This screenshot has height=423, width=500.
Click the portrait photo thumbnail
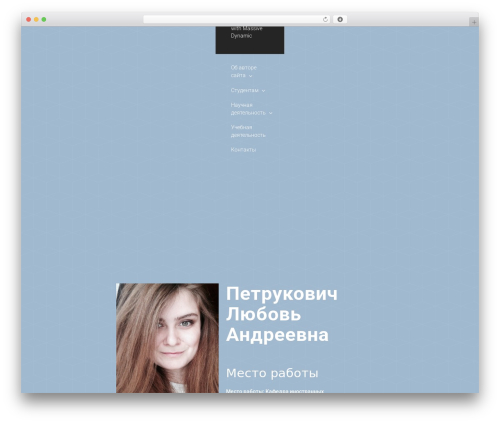167,338
